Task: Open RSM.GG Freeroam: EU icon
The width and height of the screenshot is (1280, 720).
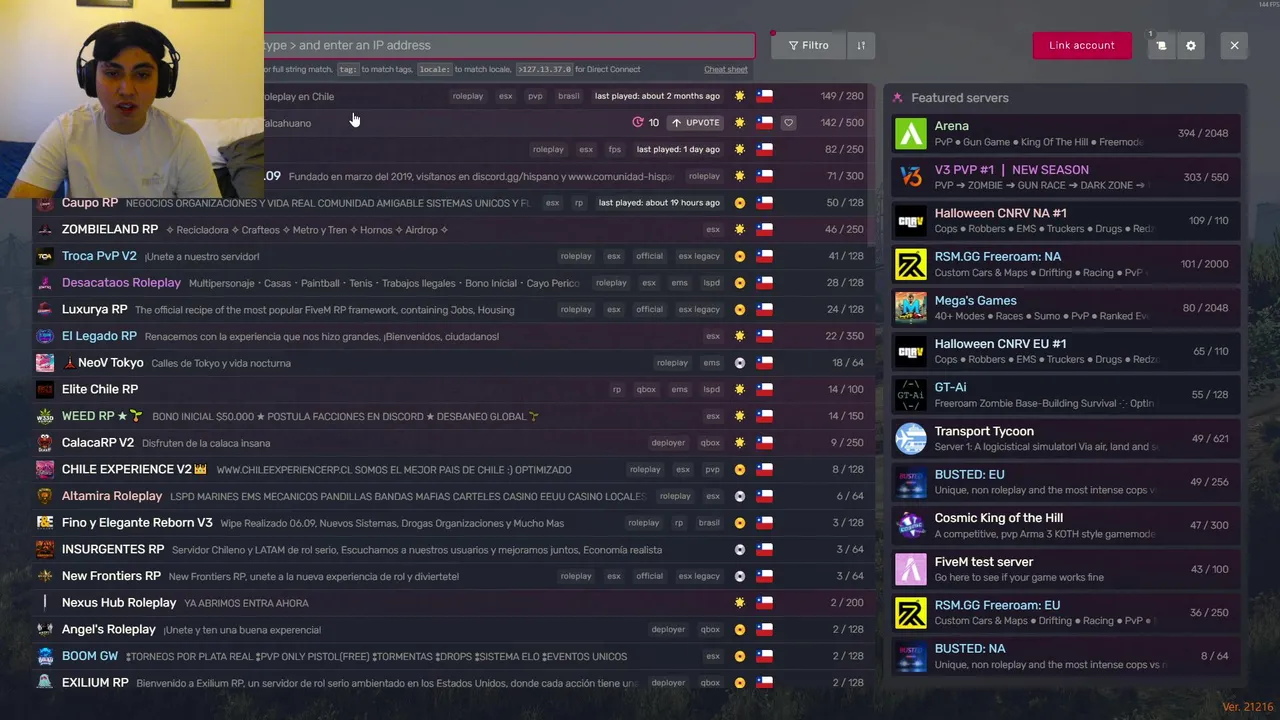Action: click(x=910, y=612)
